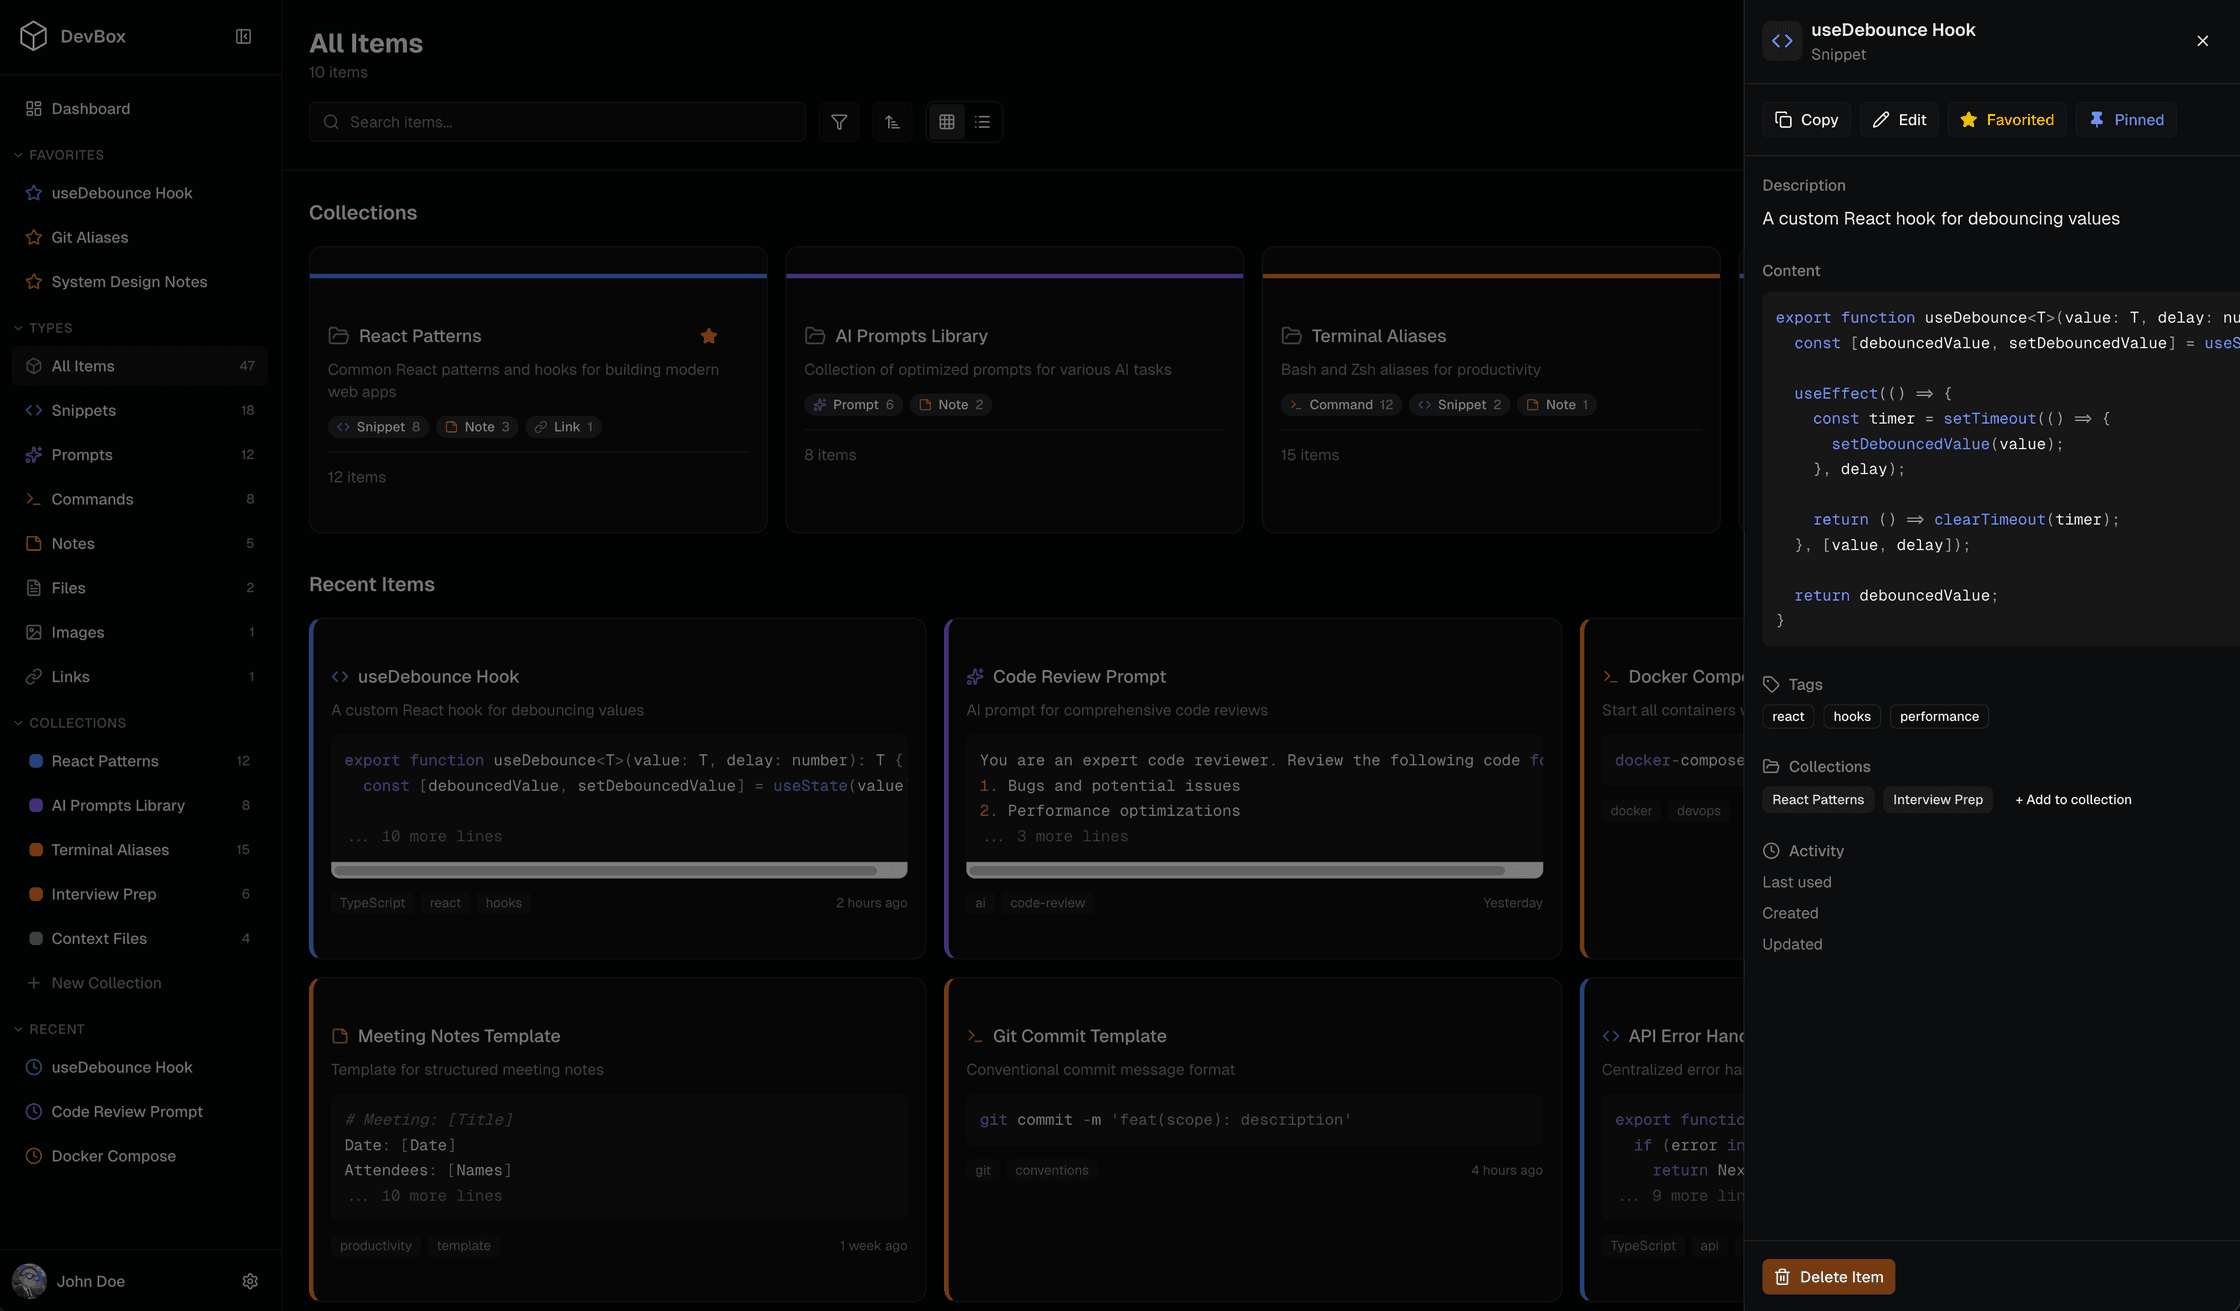2240x1311 pixels.
Task: Open Snippets type in sidebar
Action: pos(140,410)
